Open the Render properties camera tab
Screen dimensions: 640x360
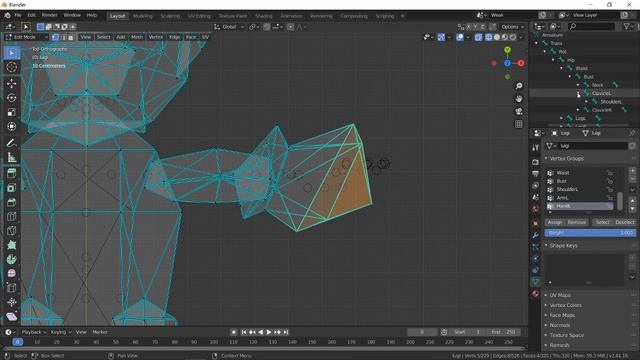536,162
